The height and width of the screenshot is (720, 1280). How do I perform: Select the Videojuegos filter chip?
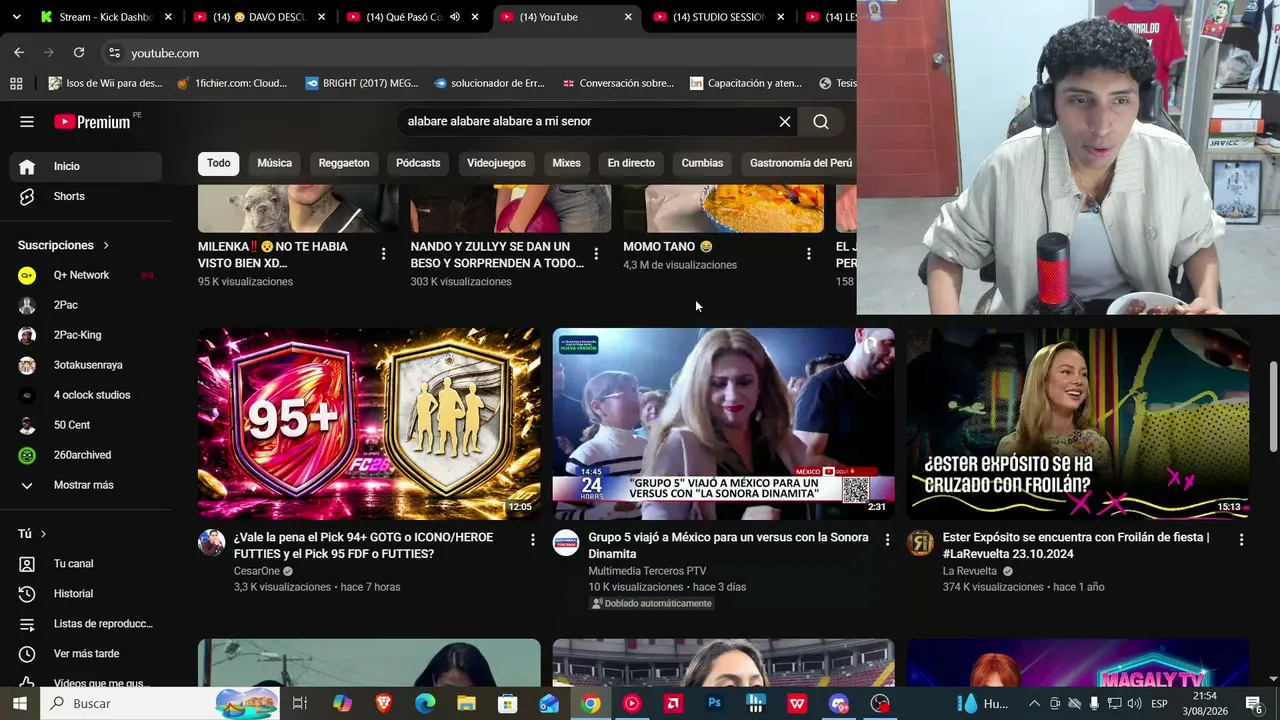point(496,163)
